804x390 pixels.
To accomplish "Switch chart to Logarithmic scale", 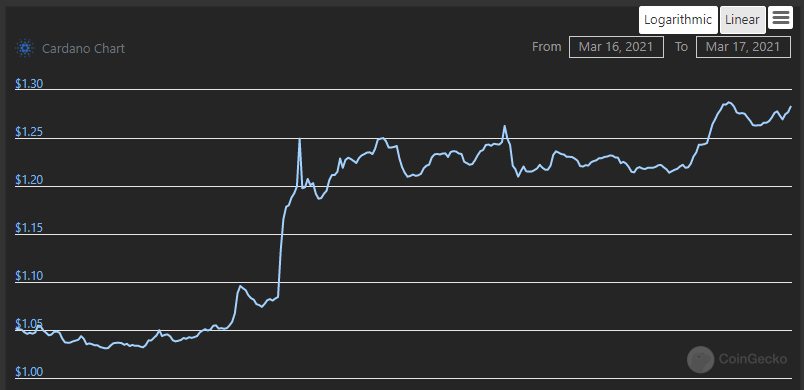I will [x=678, y=20].
